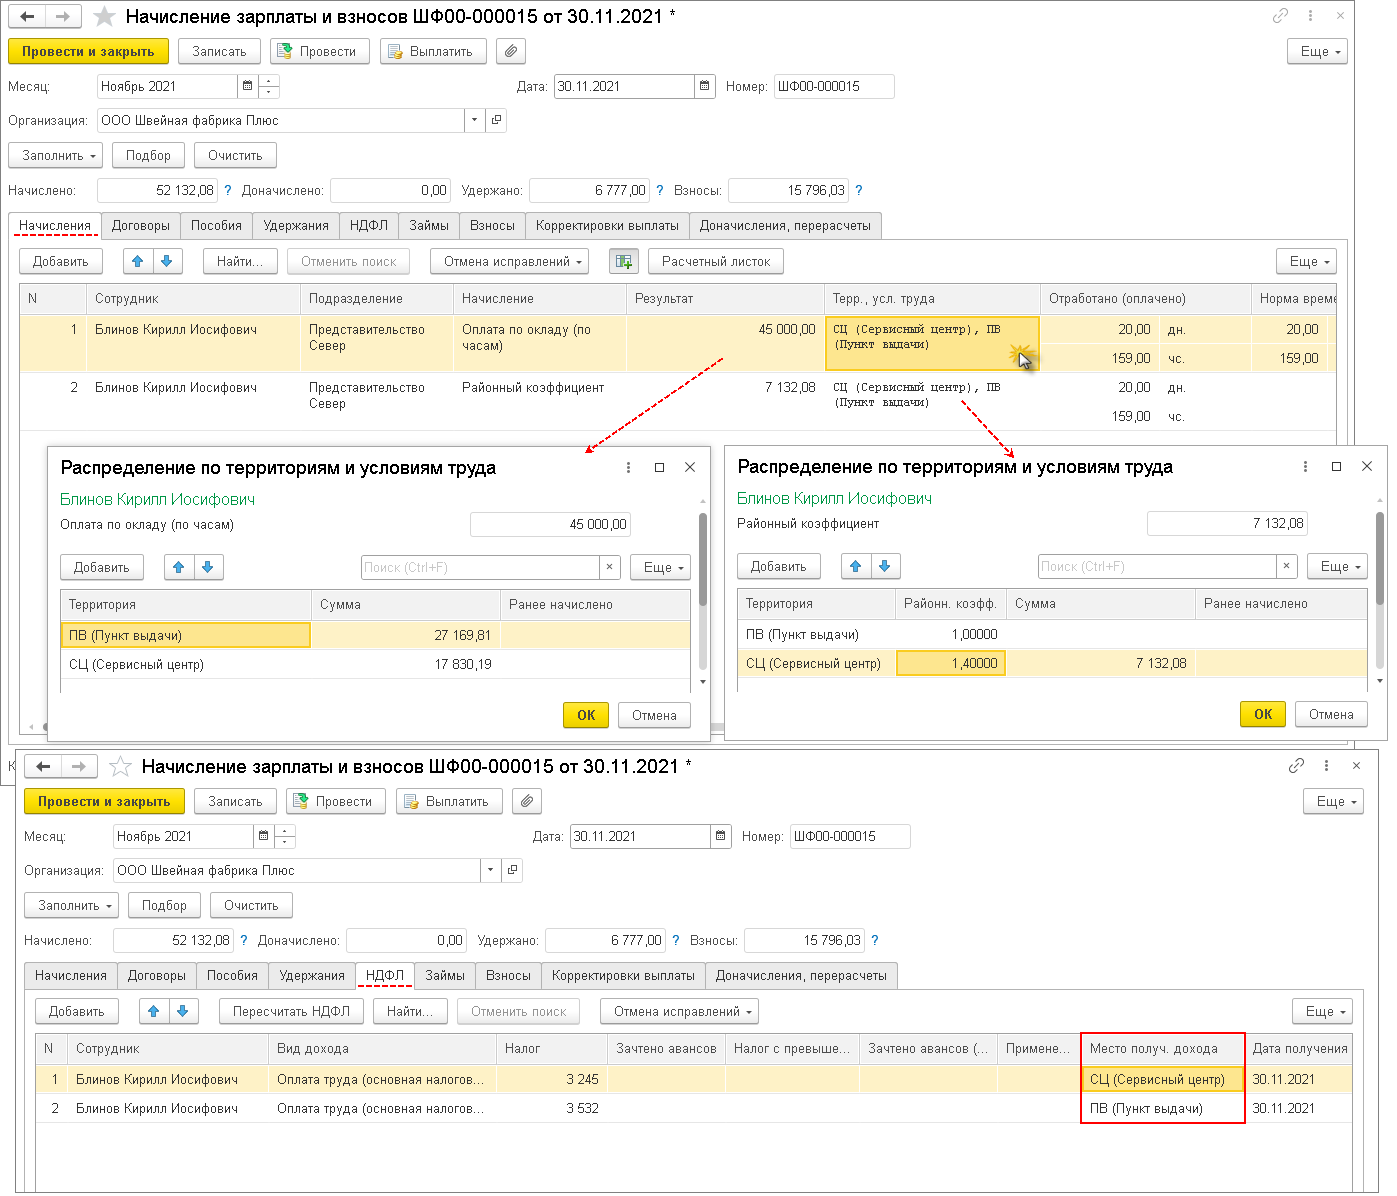This screenshot has width=1397, height=1196.
Task: Open the Заполнить dropdown in top window
Action: (x=56, y=155)
